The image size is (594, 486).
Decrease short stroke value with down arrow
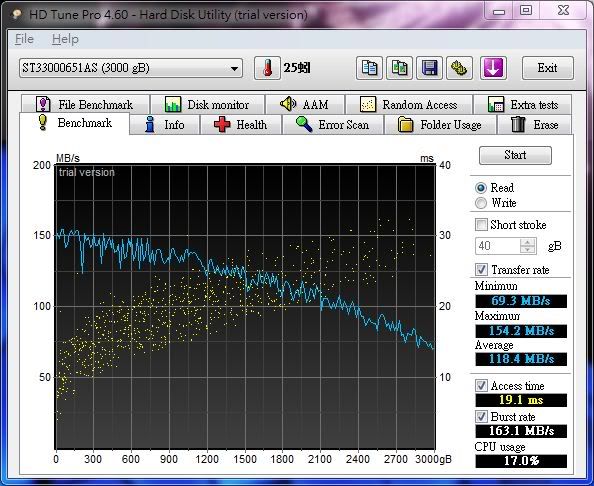click(528, 250)
